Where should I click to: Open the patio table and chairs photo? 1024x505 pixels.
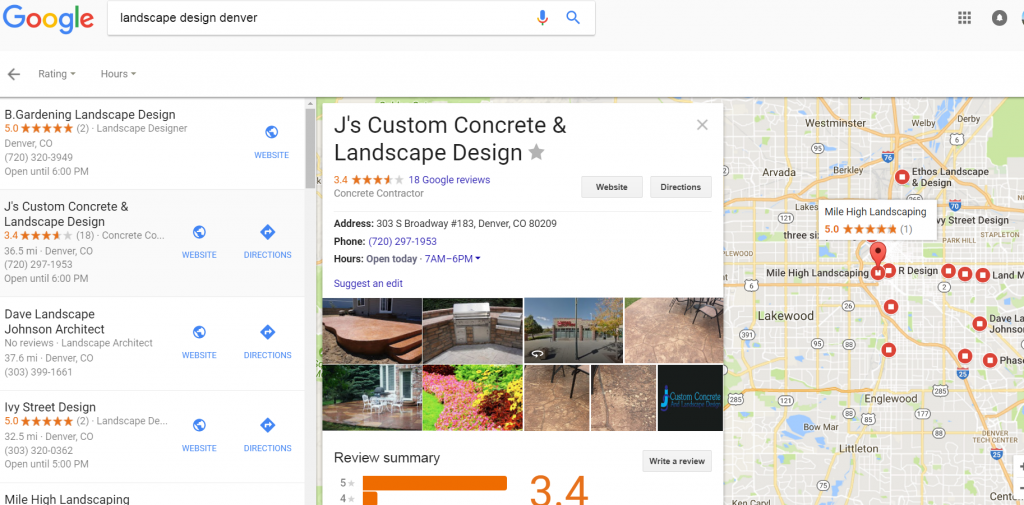[x=372, y=397]
